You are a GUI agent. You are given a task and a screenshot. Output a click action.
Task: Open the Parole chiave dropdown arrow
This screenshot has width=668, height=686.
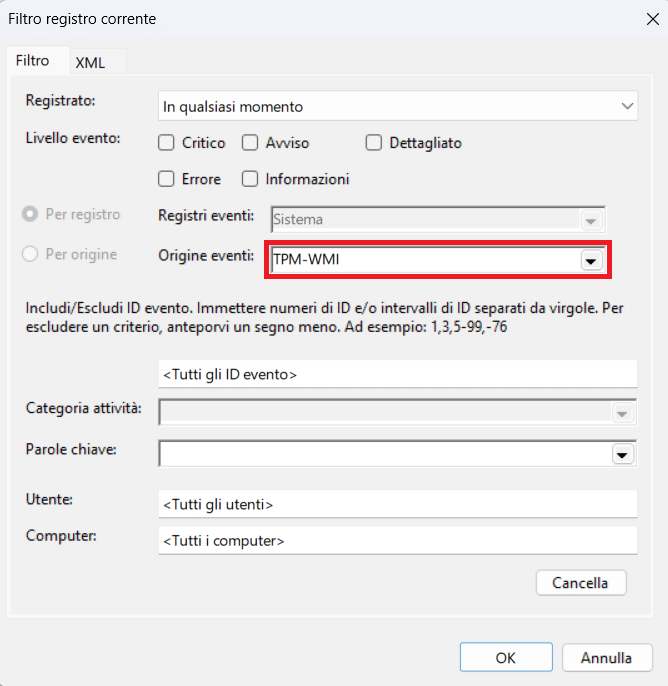[x=623, y=454]
